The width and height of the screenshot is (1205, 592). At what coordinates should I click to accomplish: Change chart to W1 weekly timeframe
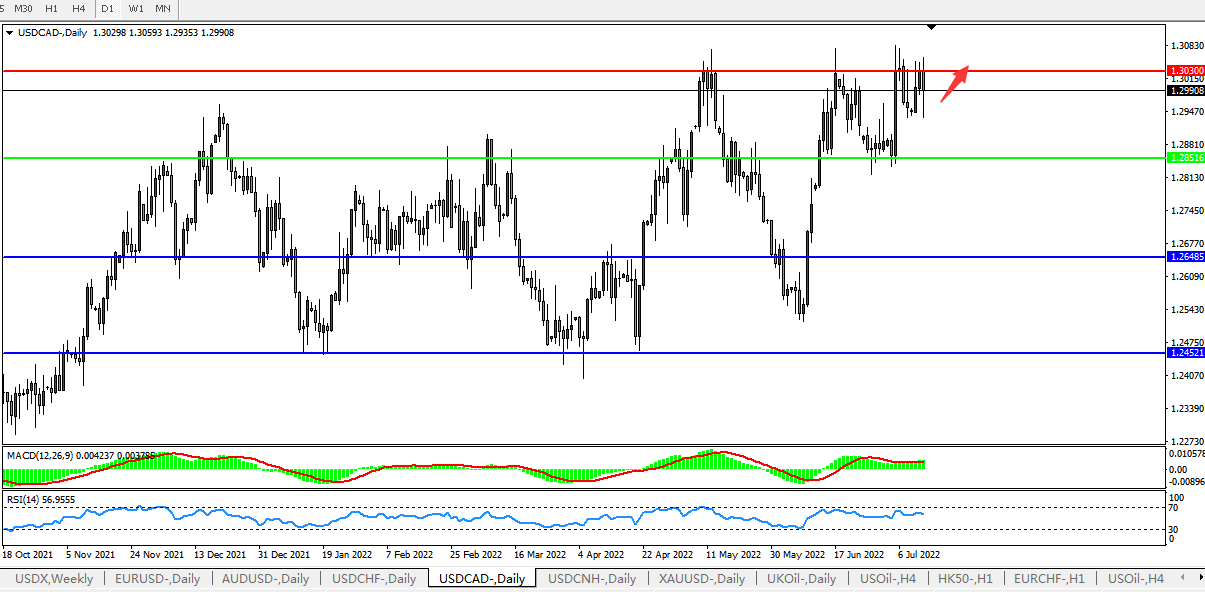click(136, 9)
